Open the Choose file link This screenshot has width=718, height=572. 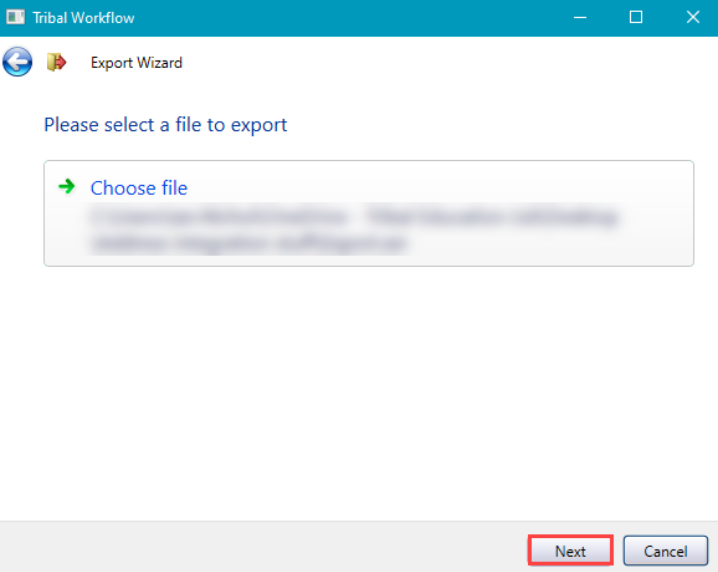coord(139,188)
